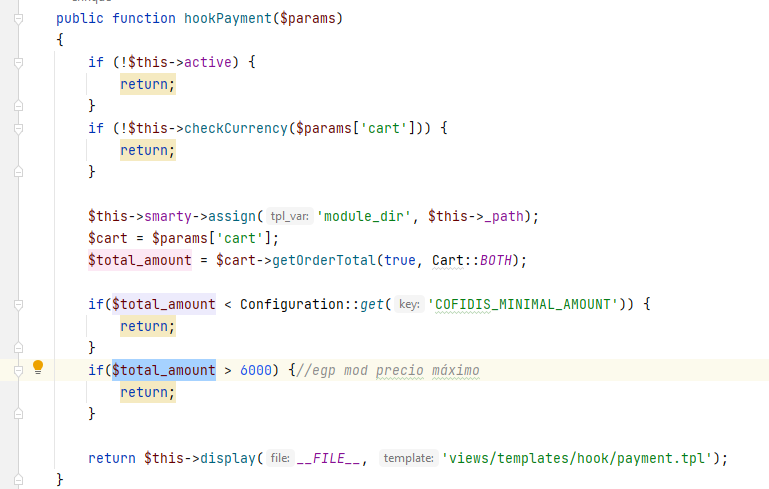Click $total_amount before Configuration::get
Screen dimensions: 769x489
pyautogui.click(x=164, y=305)
